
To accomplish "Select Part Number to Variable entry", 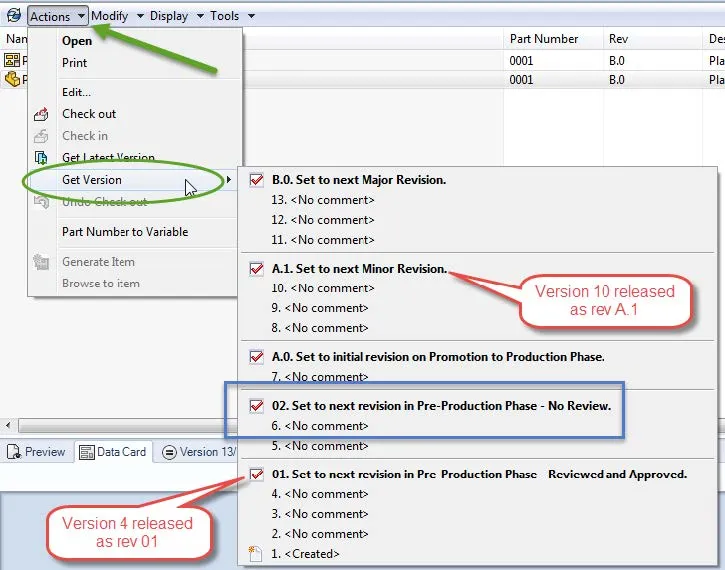I will tap(125, 232).
